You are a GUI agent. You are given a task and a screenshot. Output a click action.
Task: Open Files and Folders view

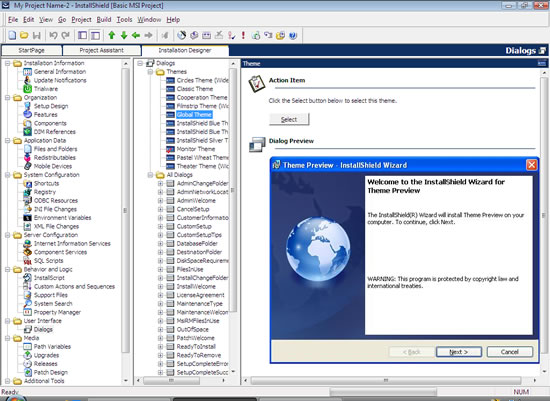tap(55, 149)
